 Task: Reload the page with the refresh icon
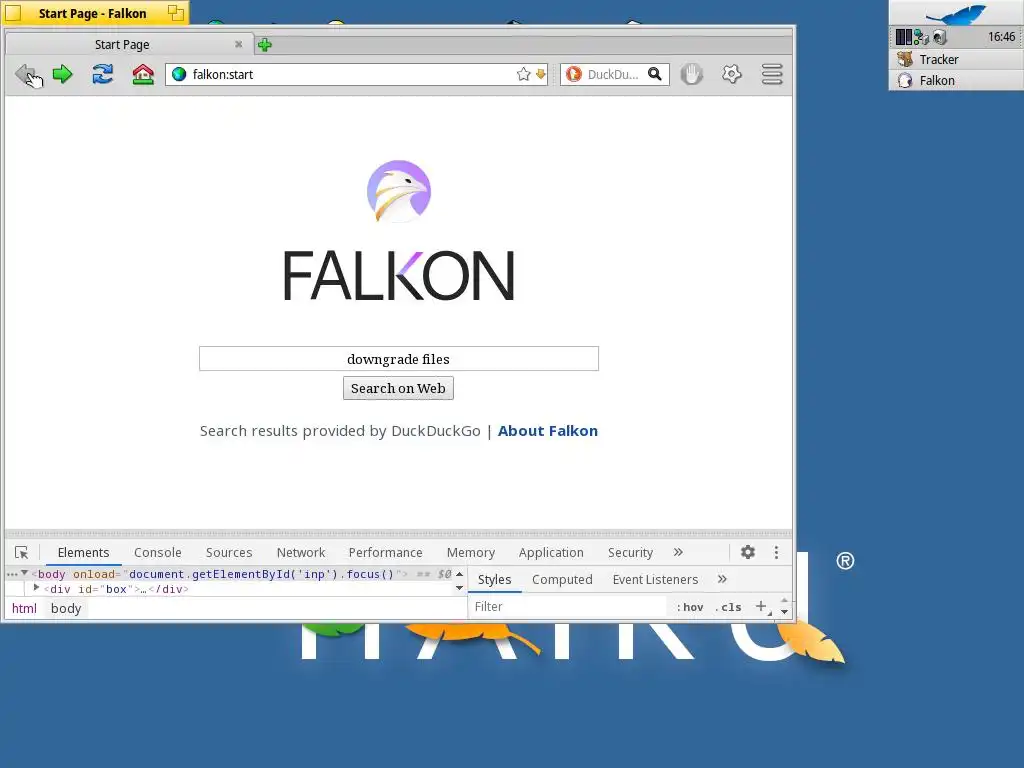pyautogui.click(x=103, y=74)
